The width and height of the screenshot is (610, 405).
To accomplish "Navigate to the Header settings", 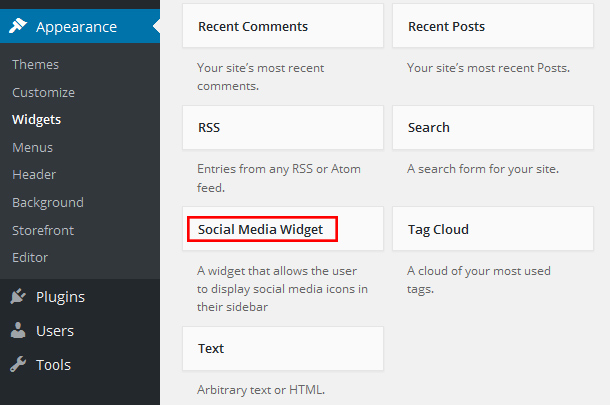I will (x=34, y=175).
